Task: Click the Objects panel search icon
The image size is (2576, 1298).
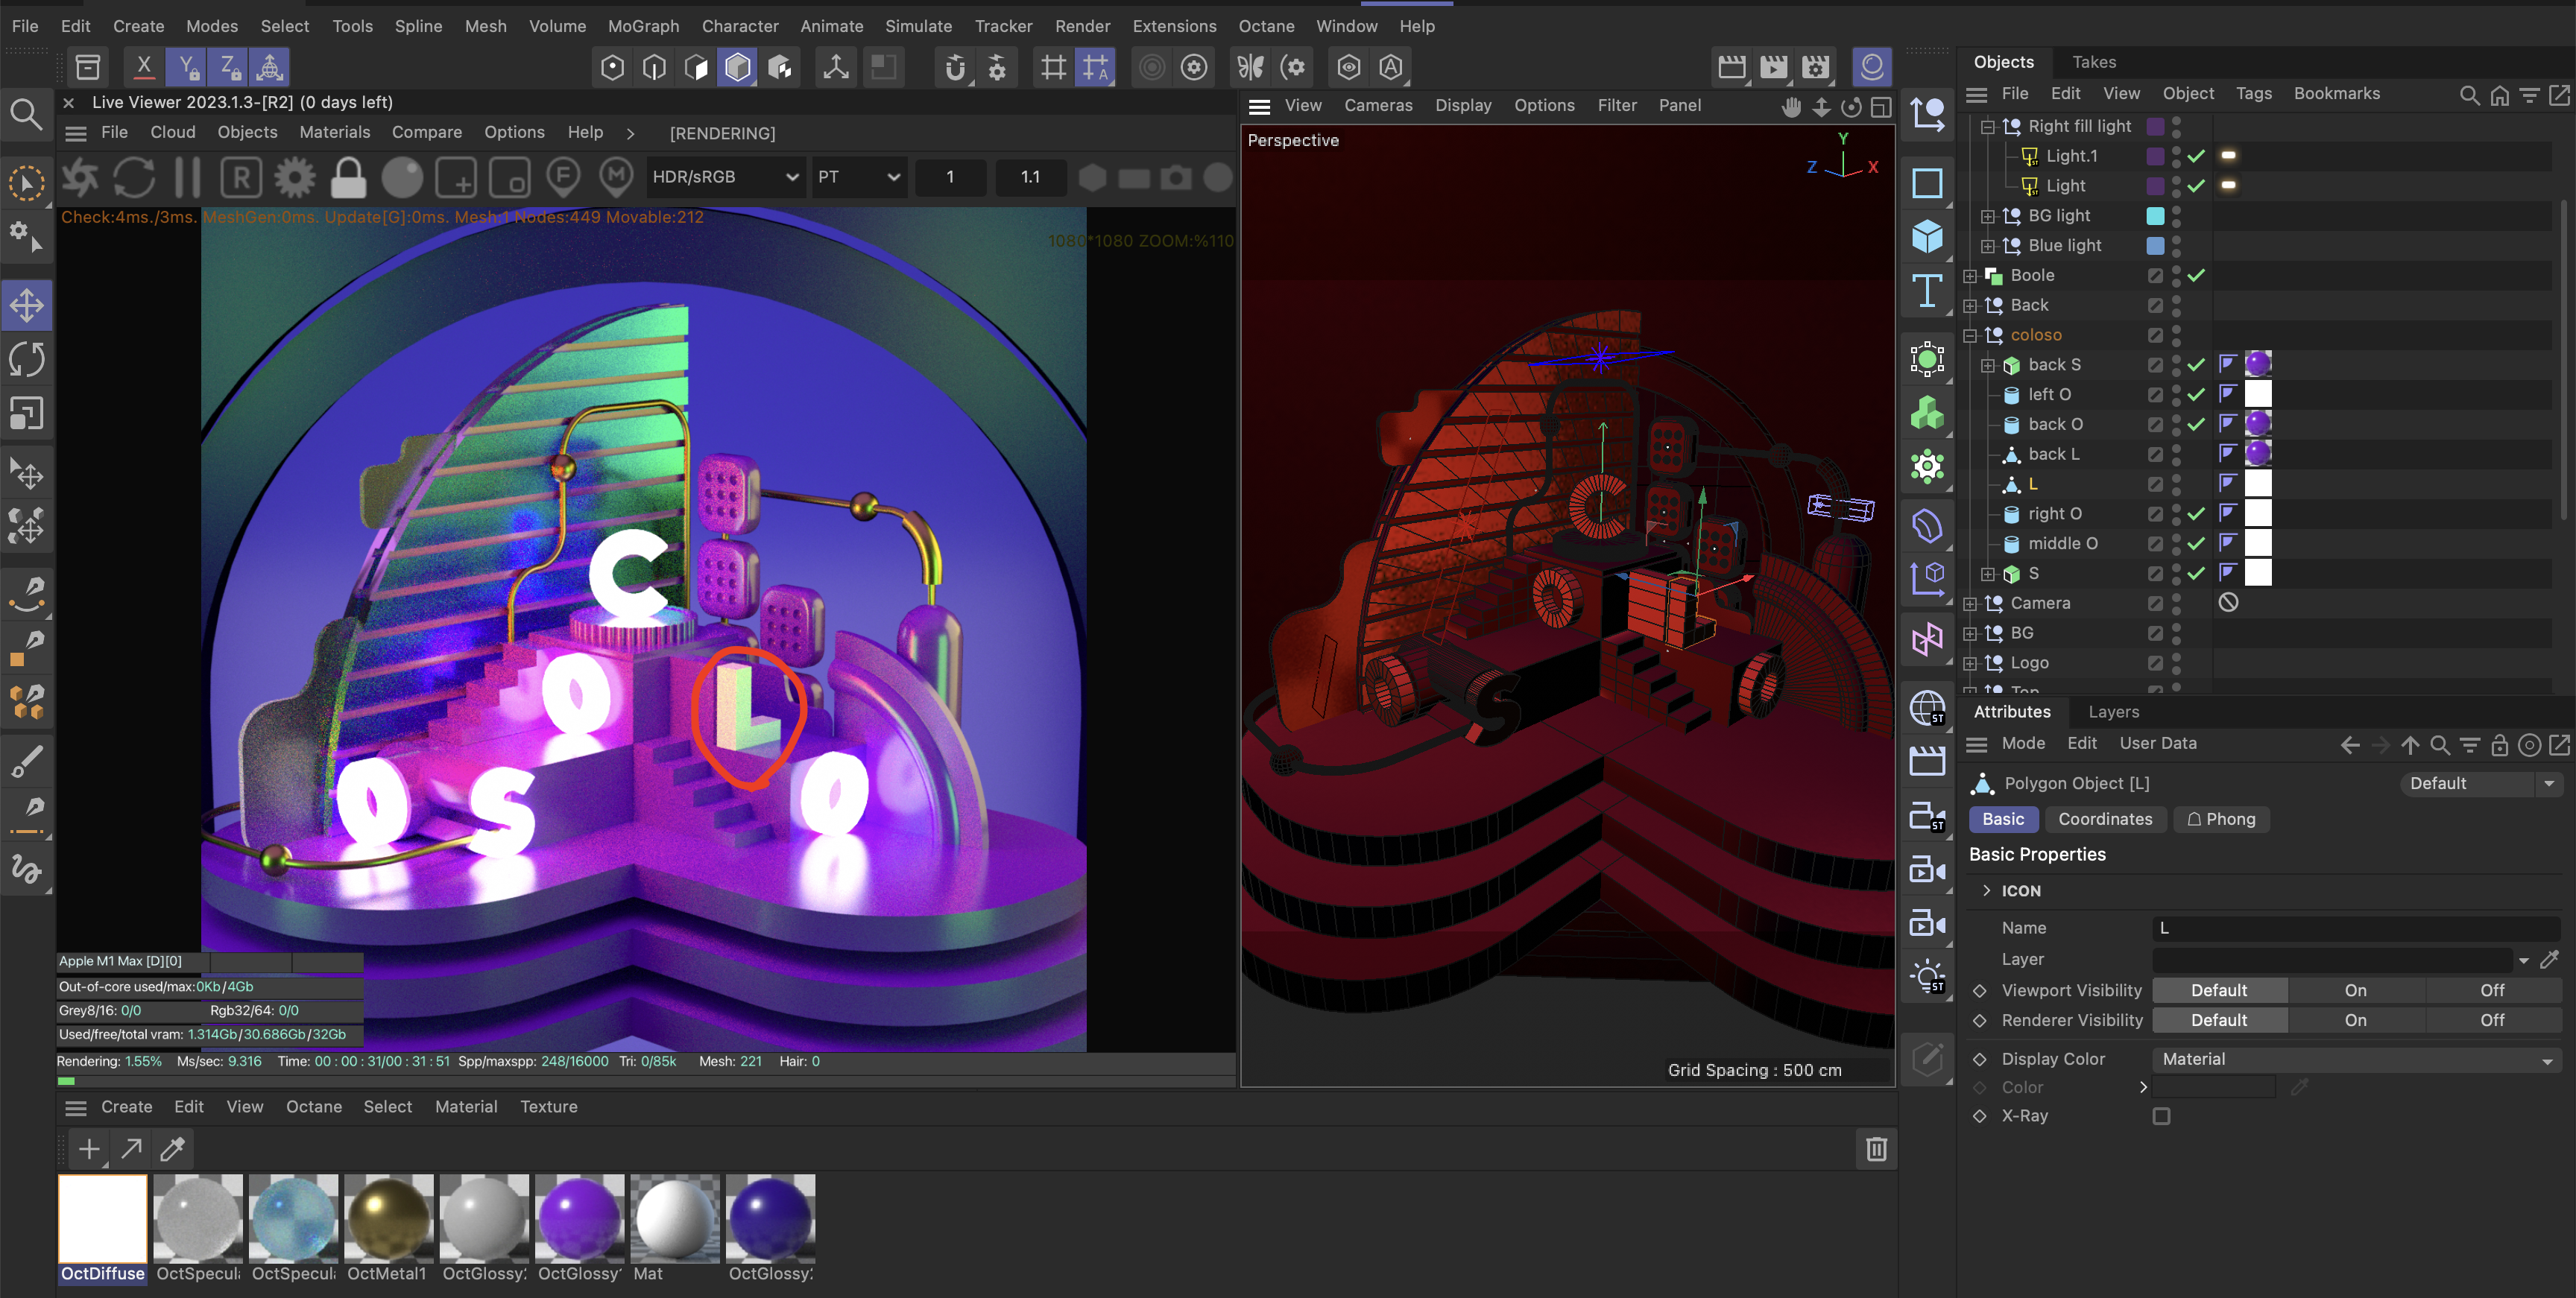Action: [2469, 94]
